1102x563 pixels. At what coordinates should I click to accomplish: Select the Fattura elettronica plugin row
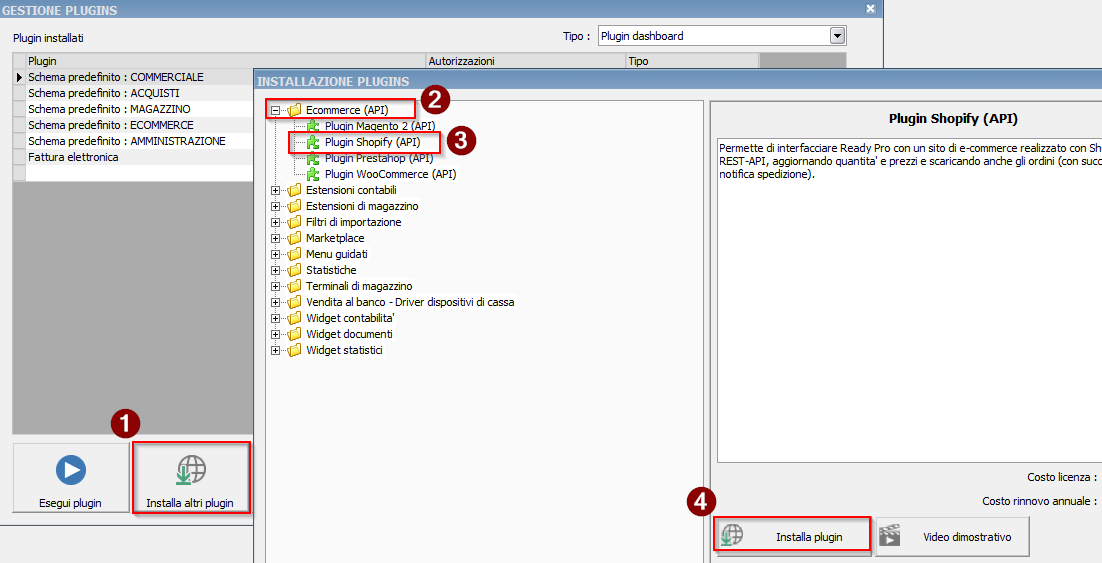(73, 157)
